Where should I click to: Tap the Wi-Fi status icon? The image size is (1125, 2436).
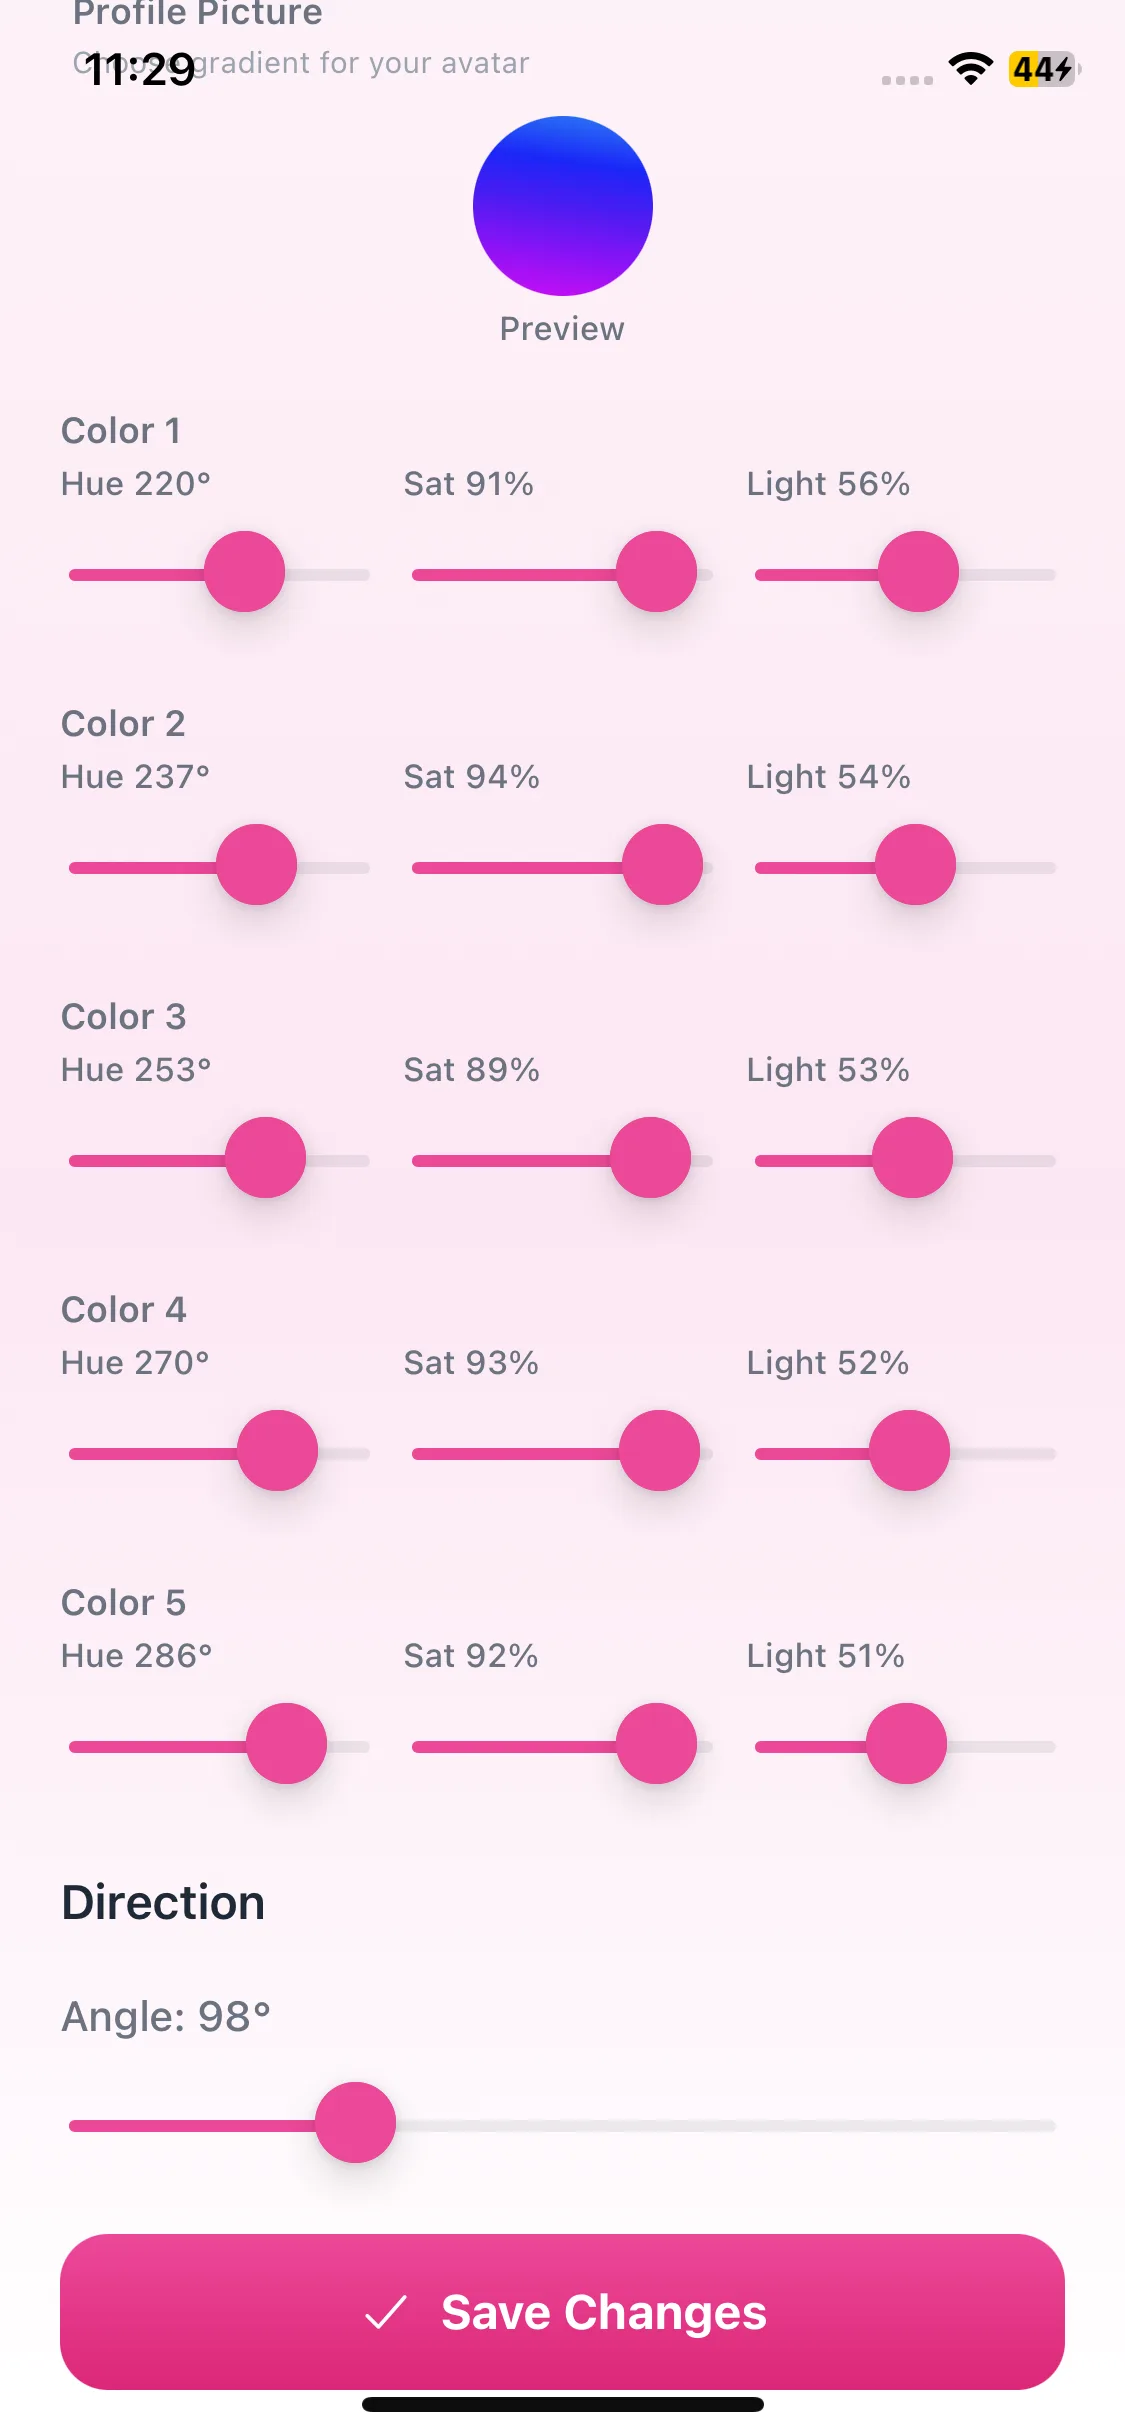pos(970,69)
